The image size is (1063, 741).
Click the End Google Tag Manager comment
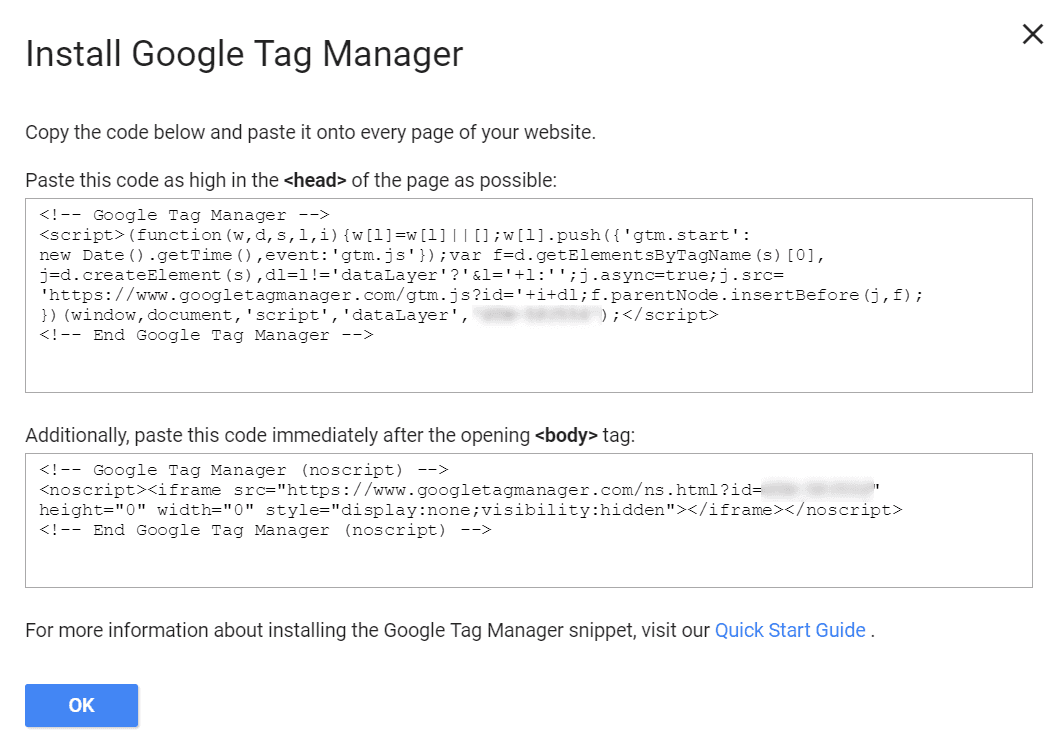tap(200, 334)
